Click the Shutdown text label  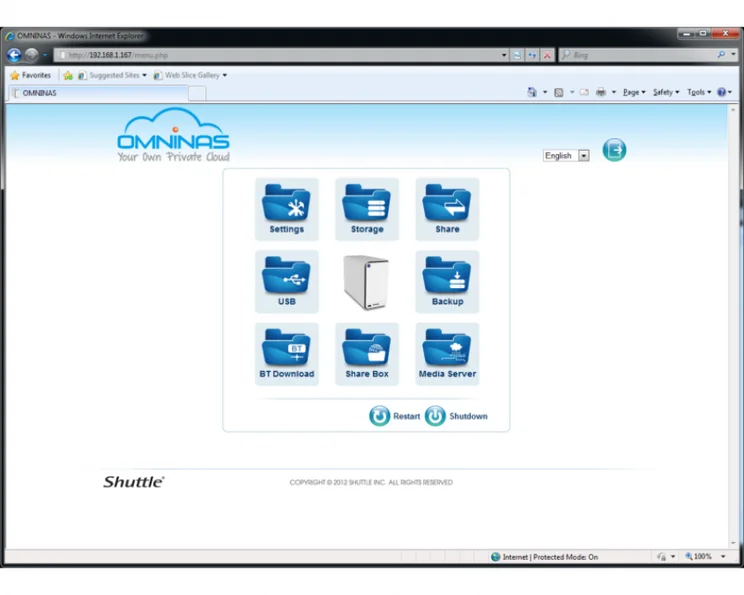(x=468, y=416)
